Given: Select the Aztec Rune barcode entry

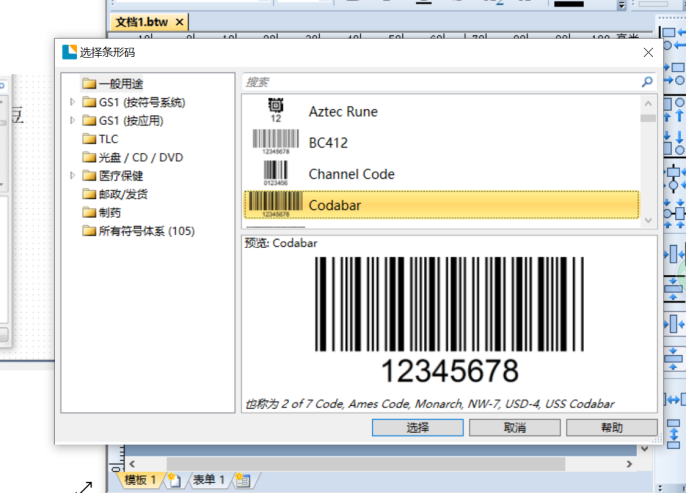Looking at the screenshot, I should point(441,111).
